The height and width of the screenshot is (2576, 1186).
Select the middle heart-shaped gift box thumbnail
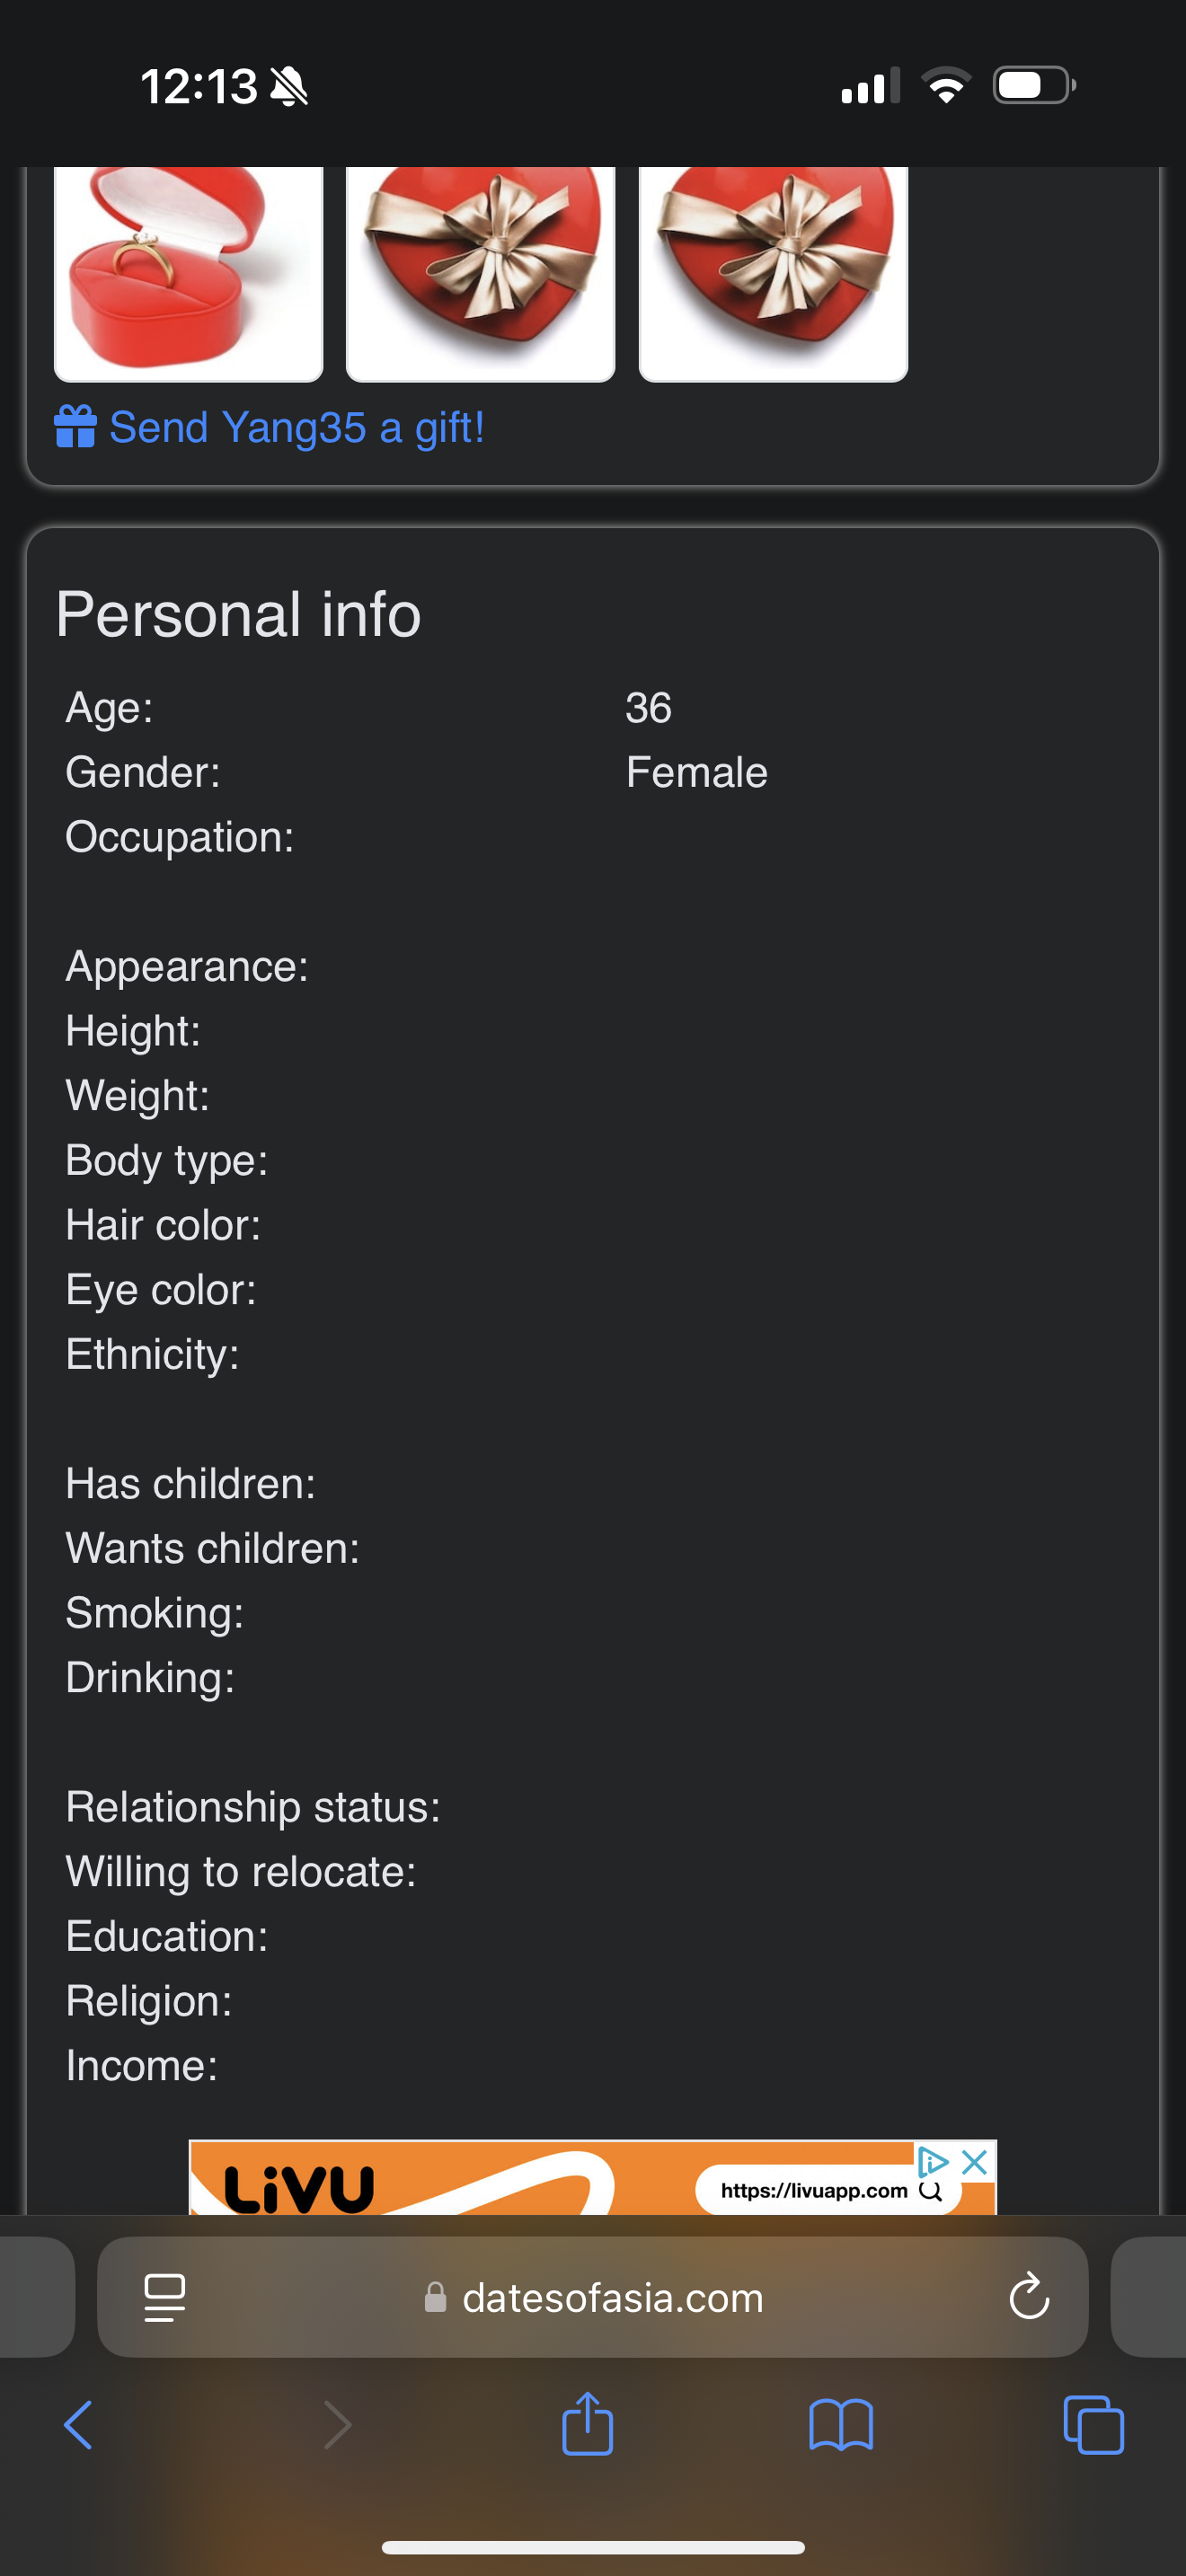click(x=481, y=274)
